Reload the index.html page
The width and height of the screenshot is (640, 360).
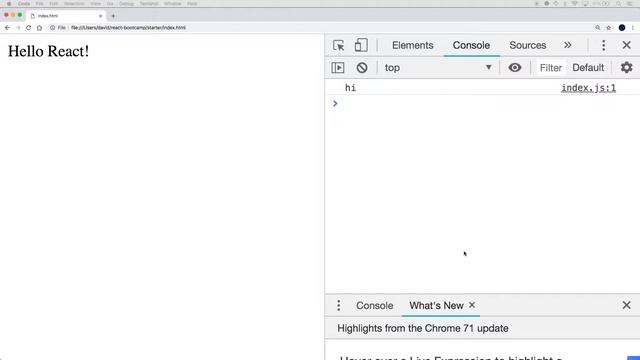(29, 28)
